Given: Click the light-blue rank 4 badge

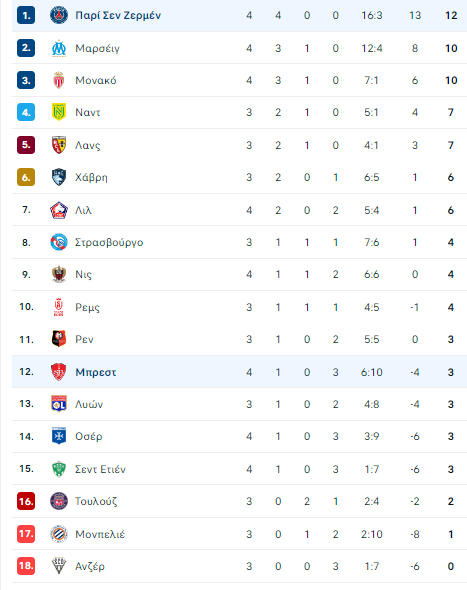Looking at the screenshot, I should 26,112.
